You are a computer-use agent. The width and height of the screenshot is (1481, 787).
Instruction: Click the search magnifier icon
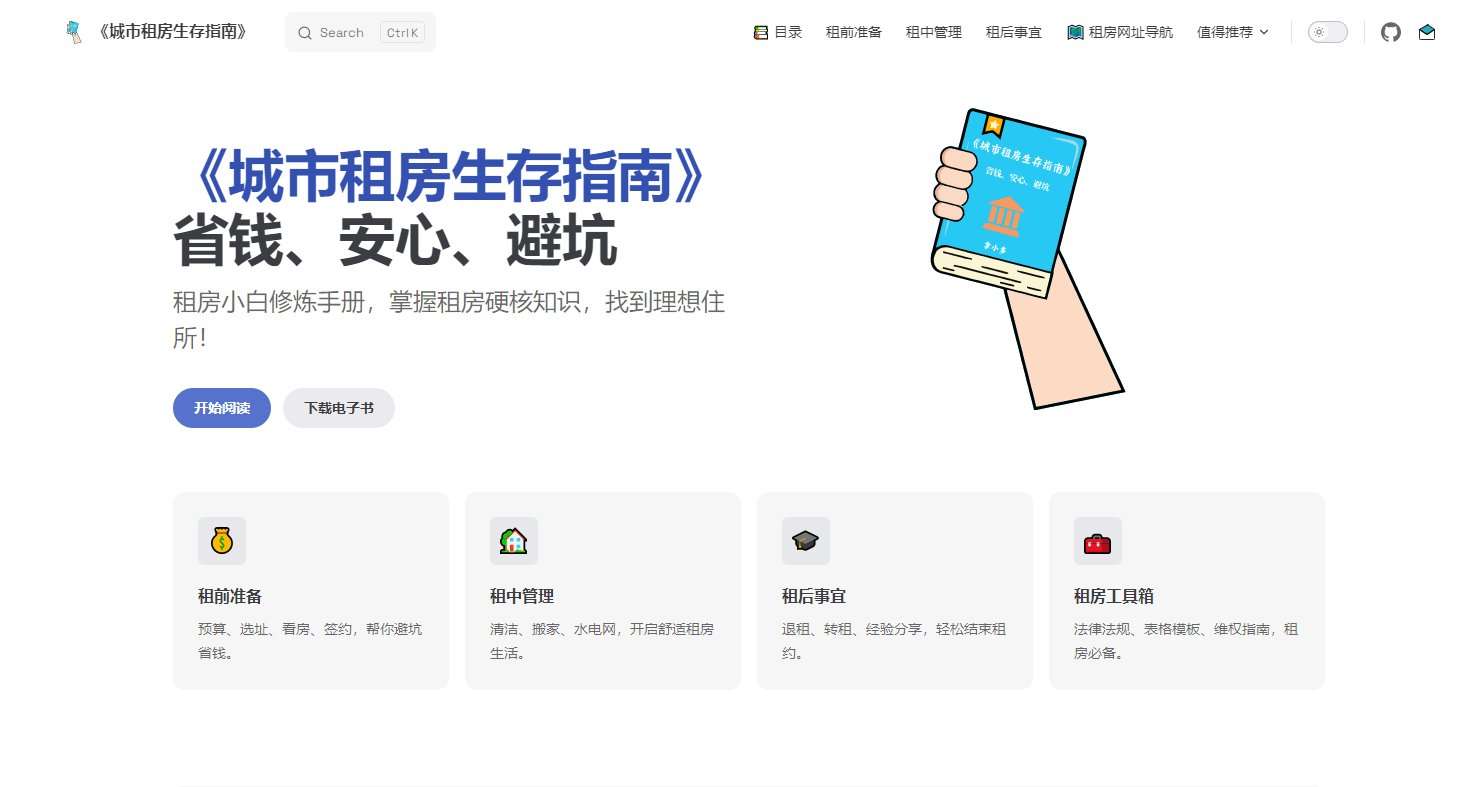coord(305,33)
